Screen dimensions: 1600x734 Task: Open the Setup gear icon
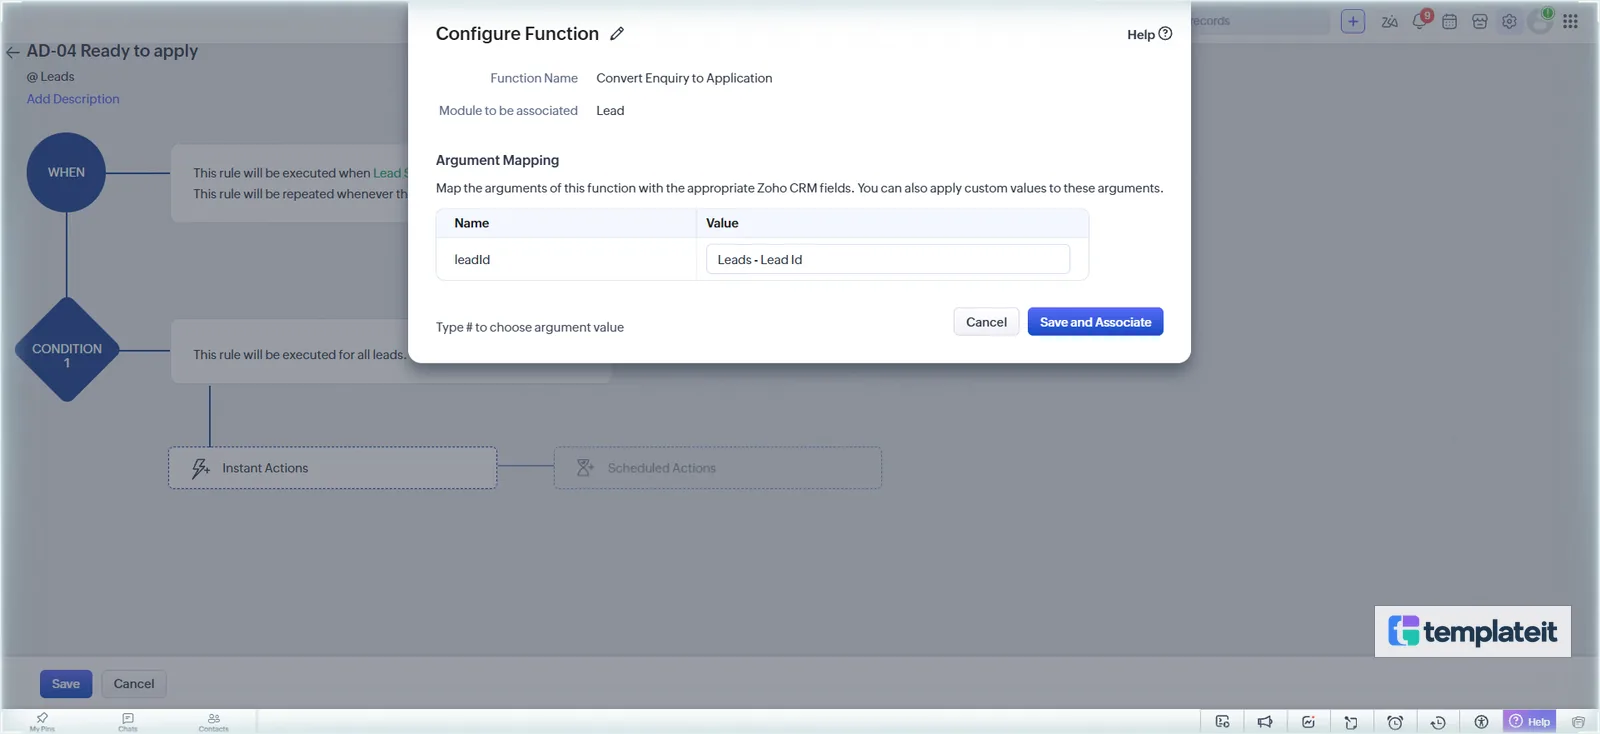click(1509, 21)
